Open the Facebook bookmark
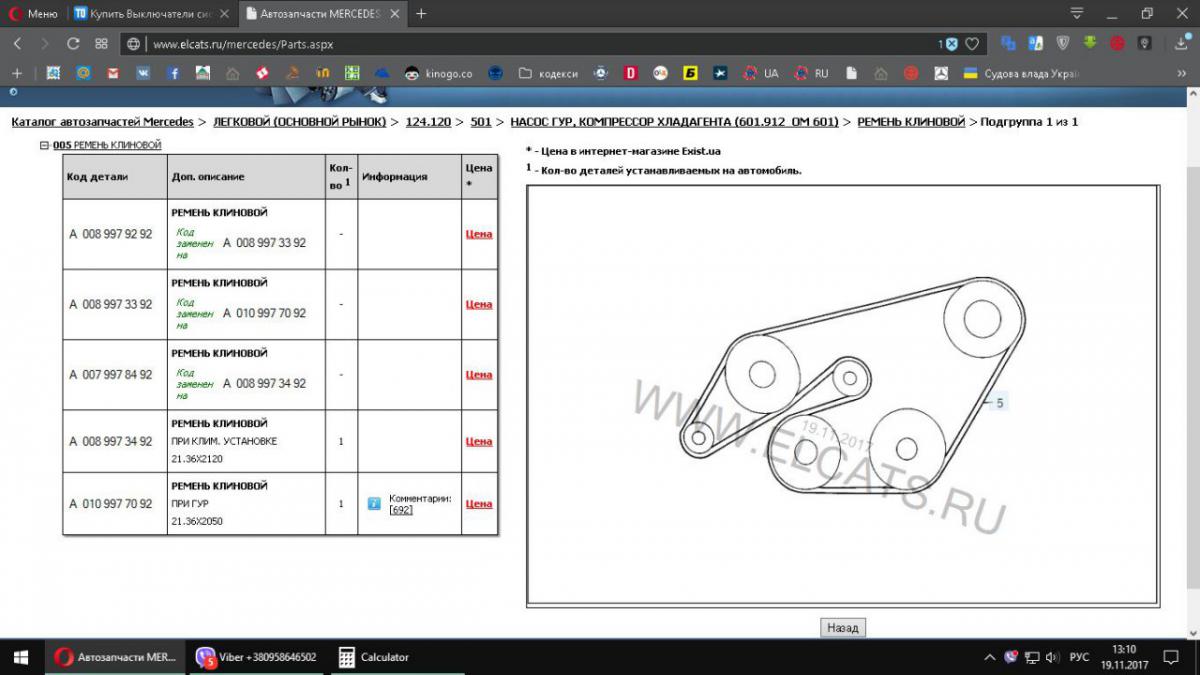1200x675 pixels. click(x=173, y=73)
